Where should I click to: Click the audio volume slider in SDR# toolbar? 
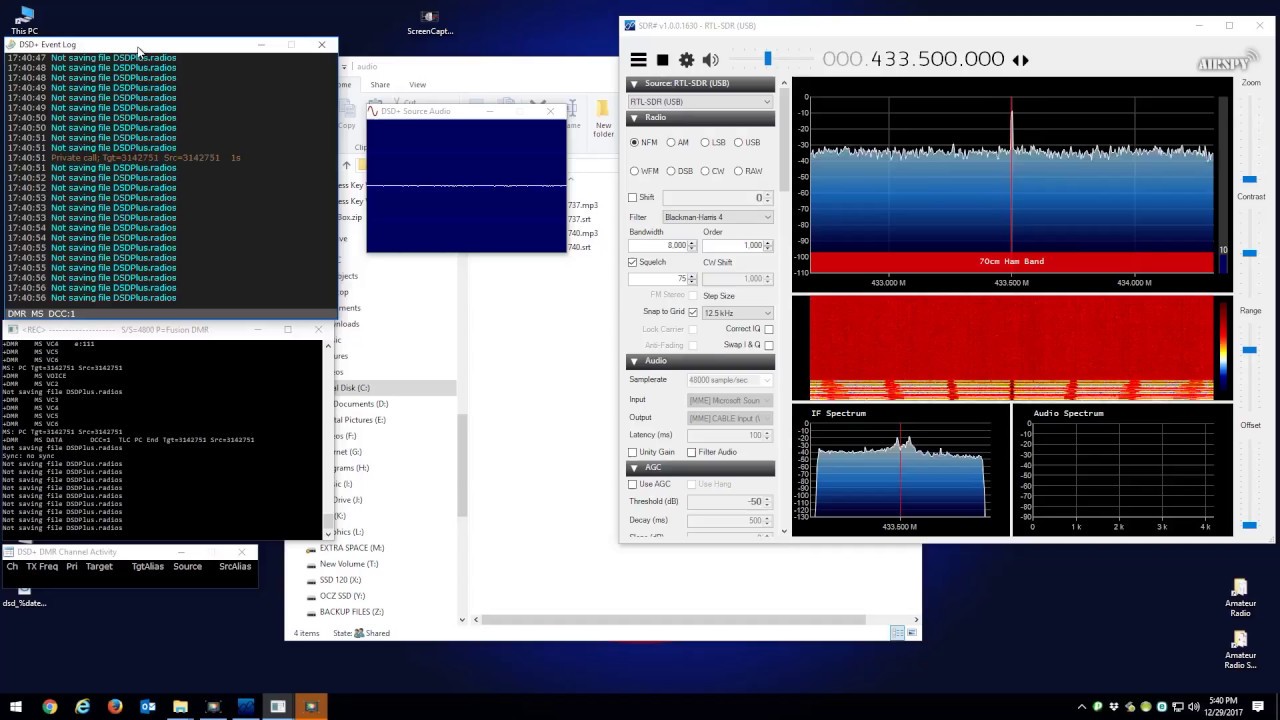click(x=768, y=60)
